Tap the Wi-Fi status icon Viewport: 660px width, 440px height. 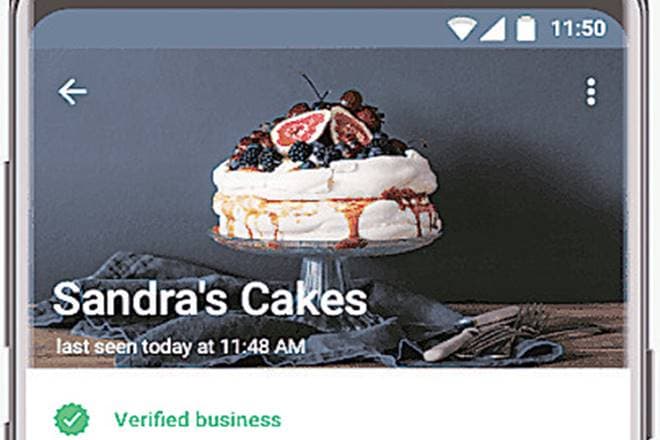click(462, 29)
